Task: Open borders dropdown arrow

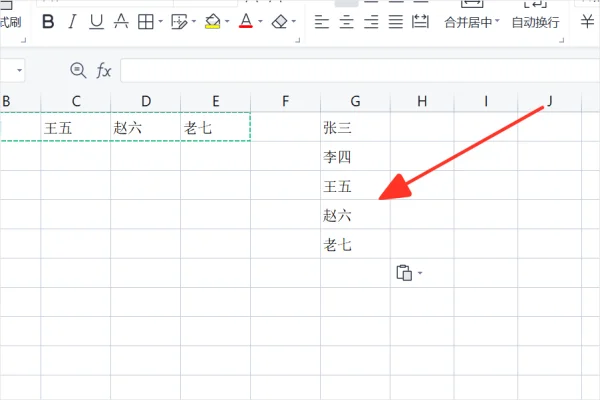Action: pos(160,21)
